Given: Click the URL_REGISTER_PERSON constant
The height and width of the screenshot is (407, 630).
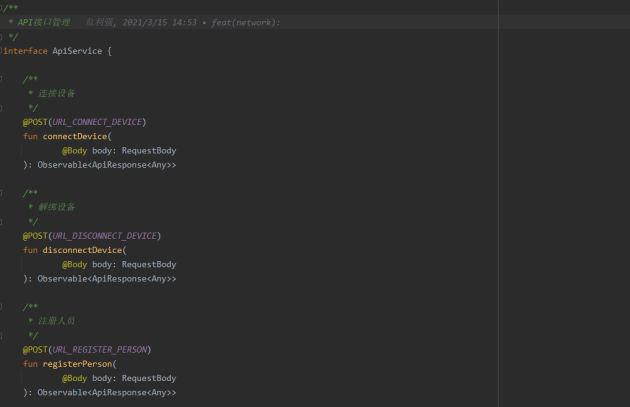Looking at the screenshot, I should click(x=100, y=350).
